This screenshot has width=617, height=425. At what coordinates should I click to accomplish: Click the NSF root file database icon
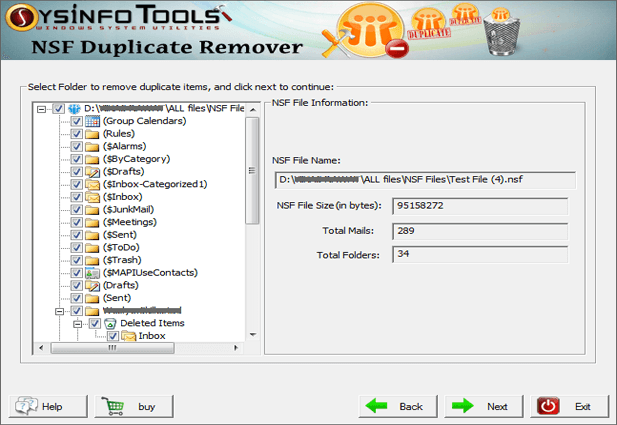click(74, 108)
